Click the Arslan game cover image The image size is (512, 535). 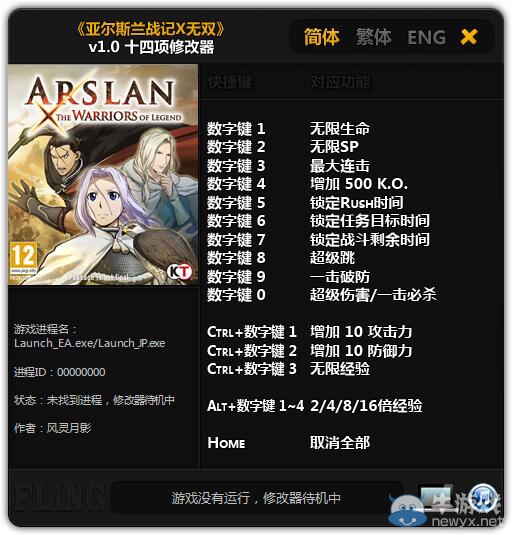point(103,174)
